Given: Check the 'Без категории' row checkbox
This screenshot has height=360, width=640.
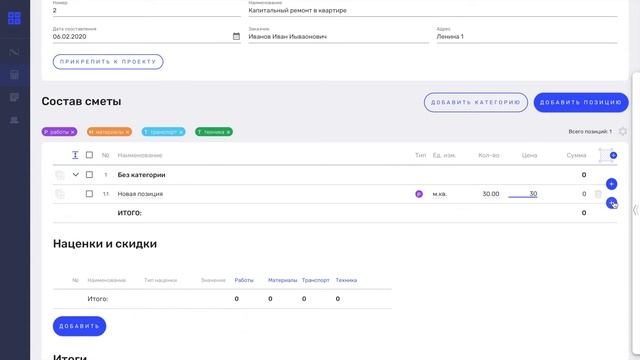Looking at the screenshot, I should point(89,175).
